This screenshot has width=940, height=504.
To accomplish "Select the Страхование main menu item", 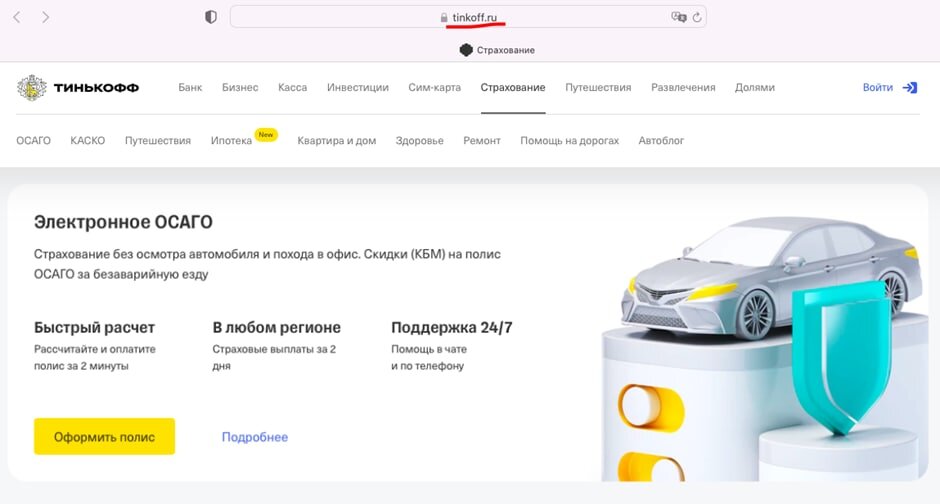I will (x=513, y=87).
